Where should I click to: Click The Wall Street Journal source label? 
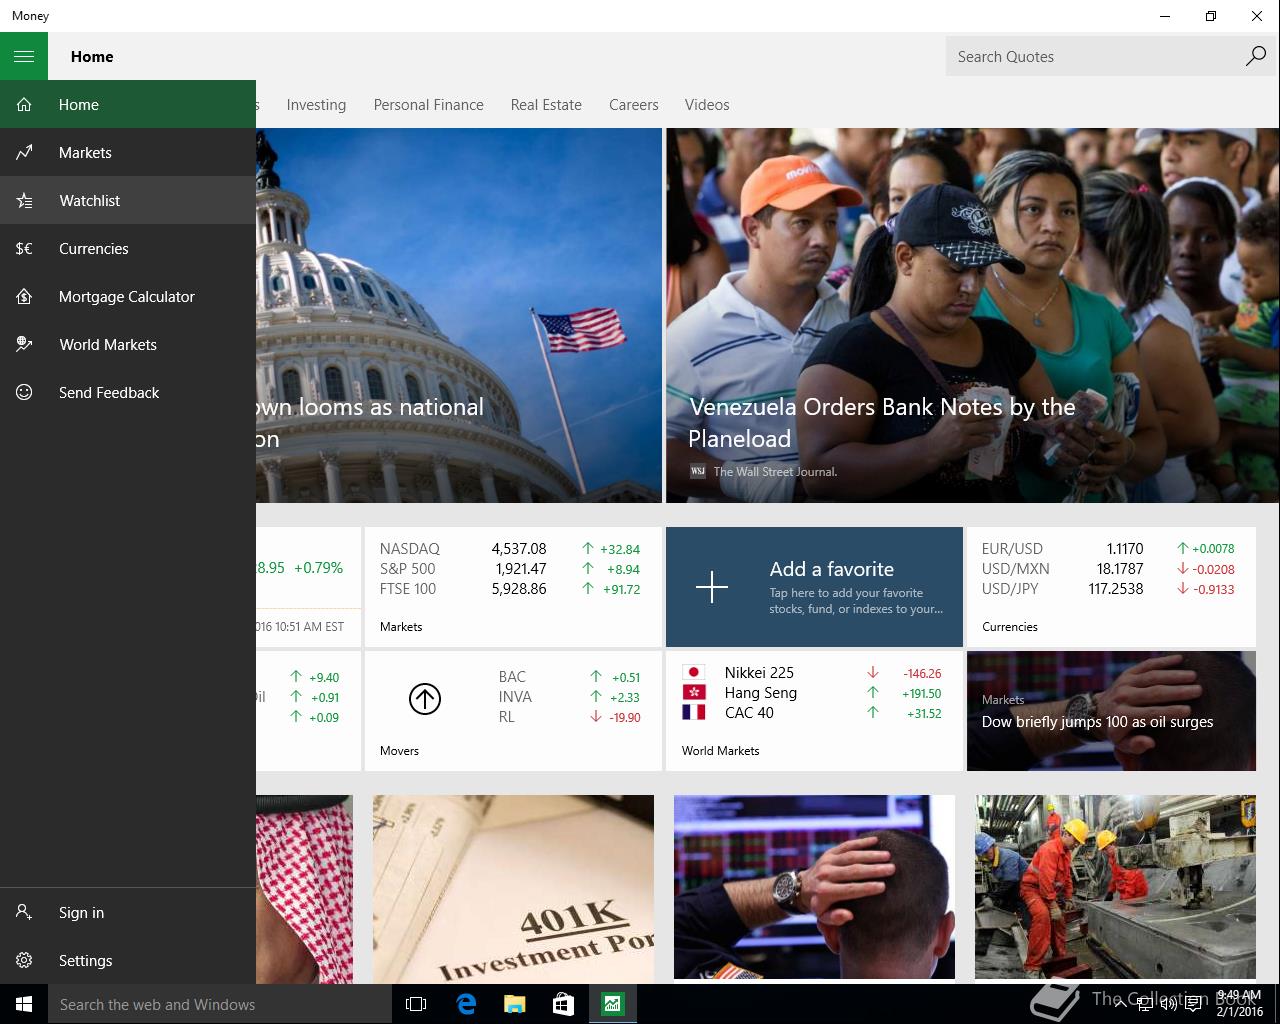(x=775, y=472)
